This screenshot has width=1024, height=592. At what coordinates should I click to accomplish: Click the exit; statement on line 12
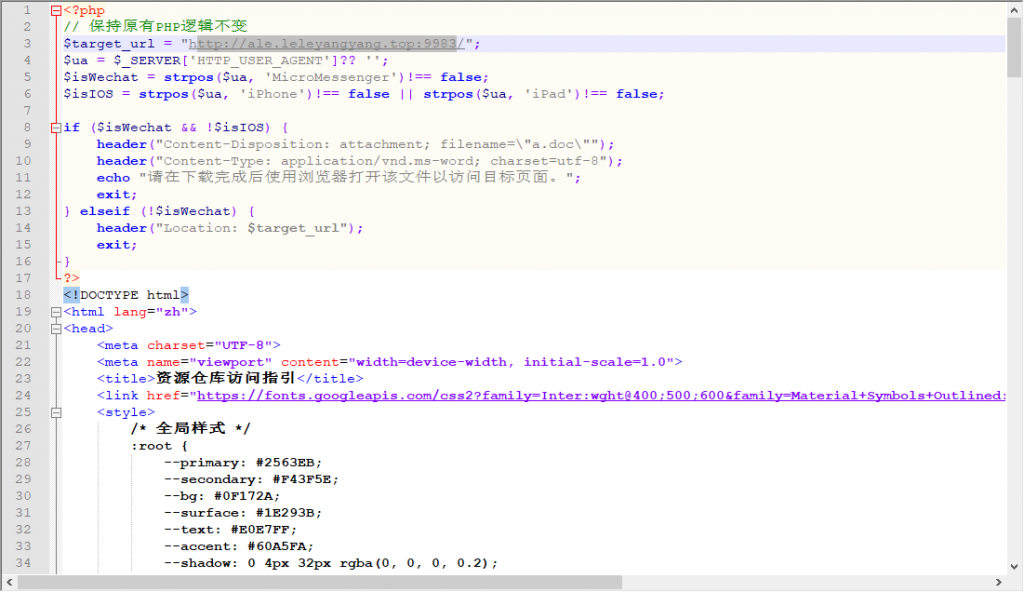point(117,195)
